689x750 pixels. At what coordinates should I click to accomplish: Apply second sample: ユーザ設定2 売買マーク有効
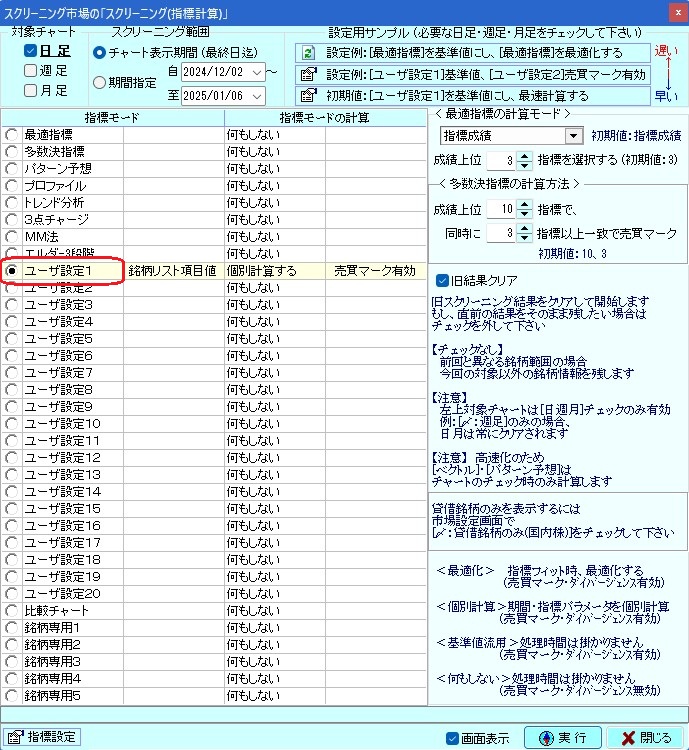point(309,74)
